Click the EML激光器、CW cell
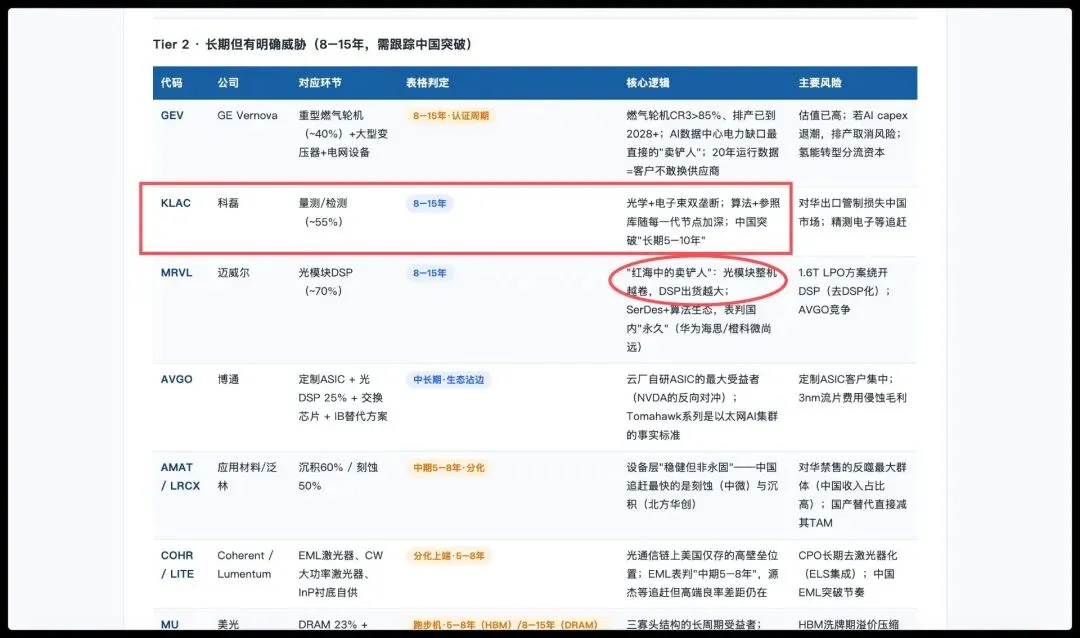The image size is (1080, 638). pyautogui.click(x=340, y=574)
